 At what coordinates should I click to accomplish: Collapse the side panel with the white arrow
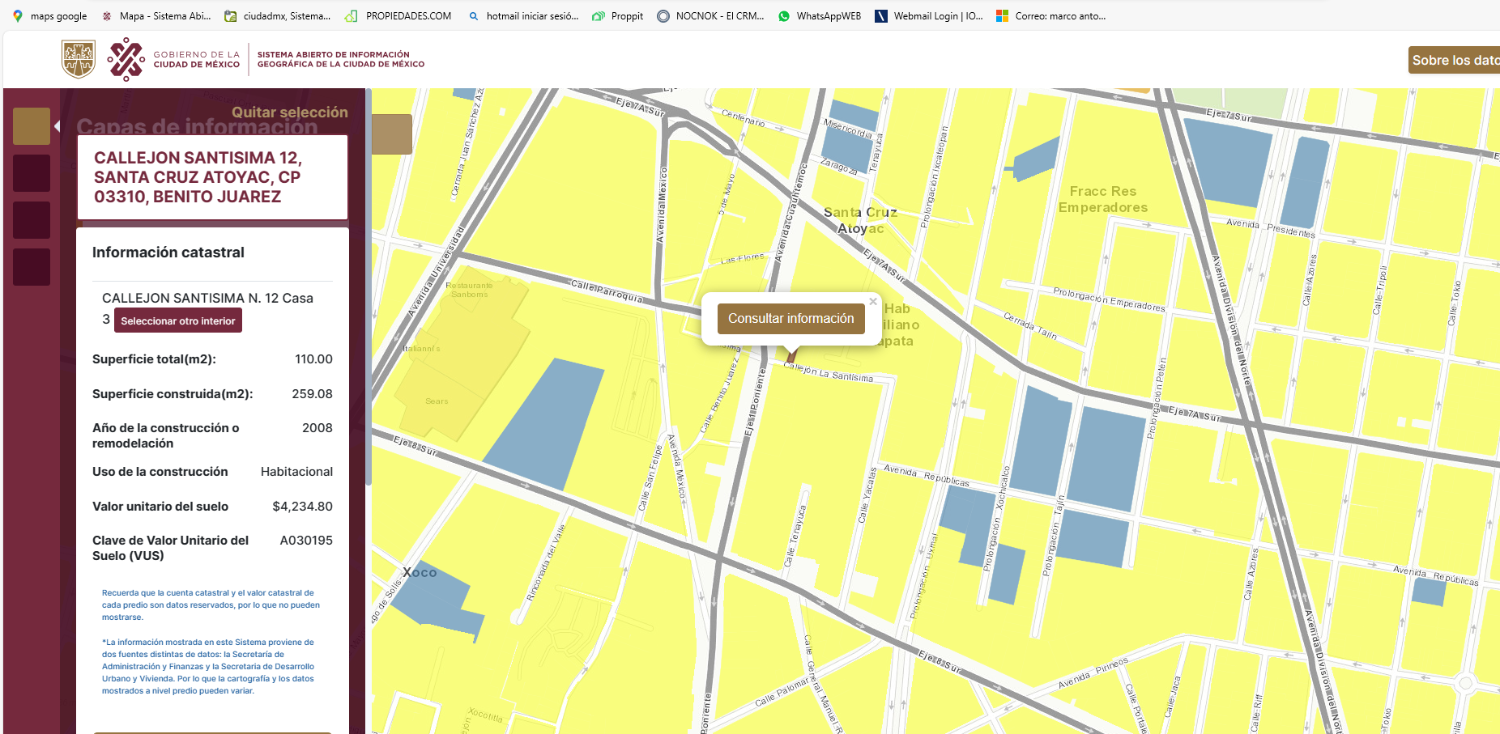(x=57, y=126)
